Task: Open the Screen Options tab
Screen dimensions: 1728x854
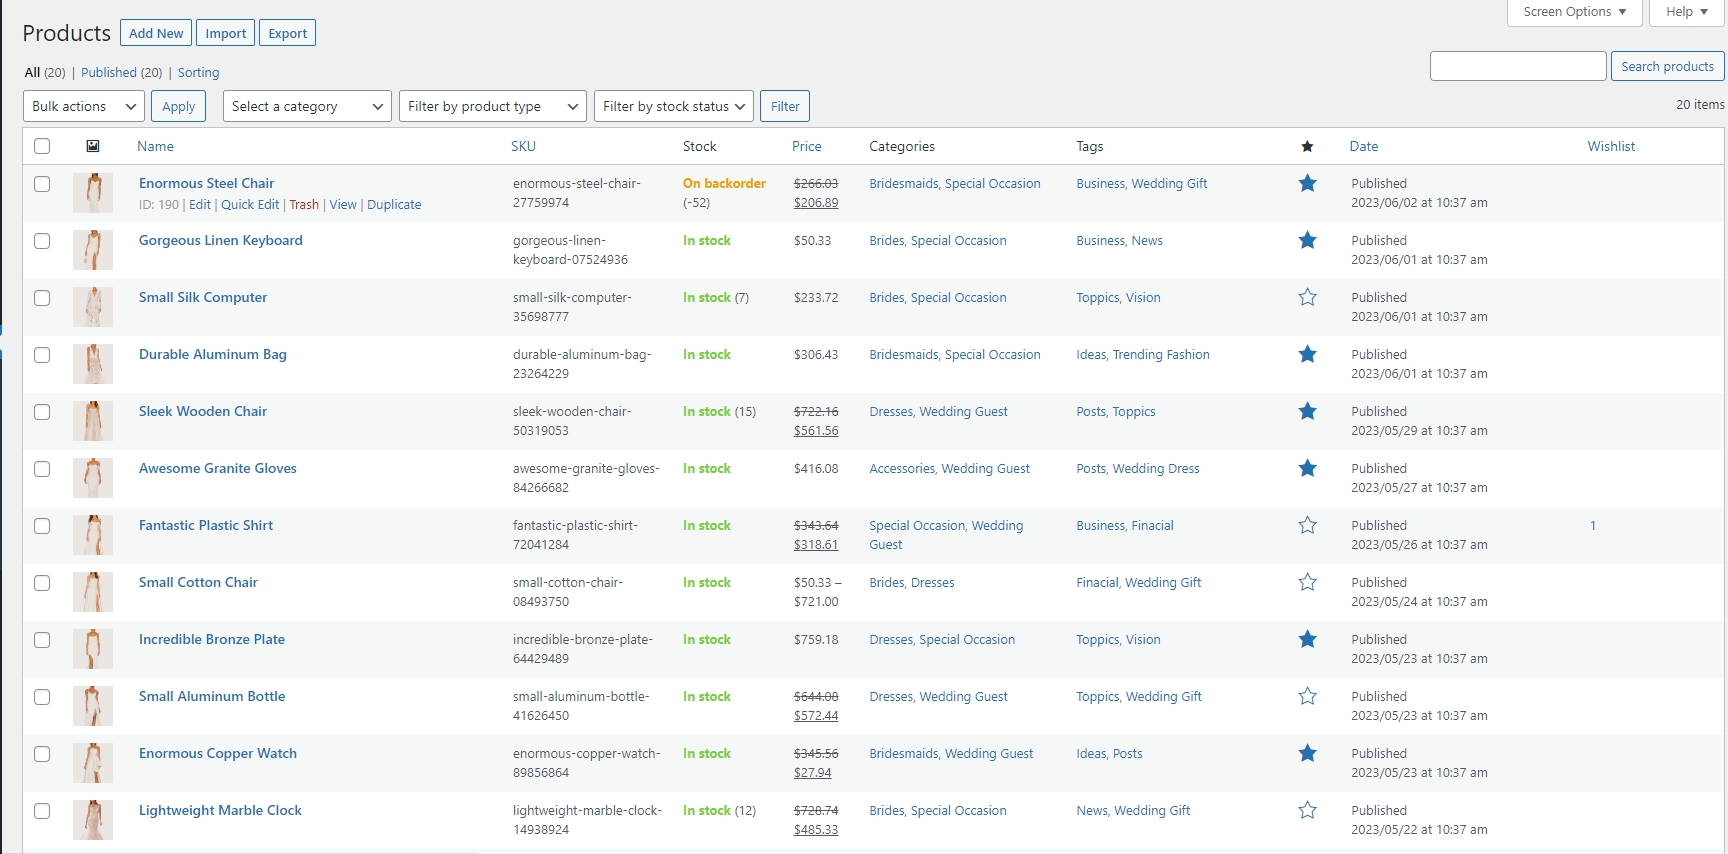Action: (x=1574, y=12)
